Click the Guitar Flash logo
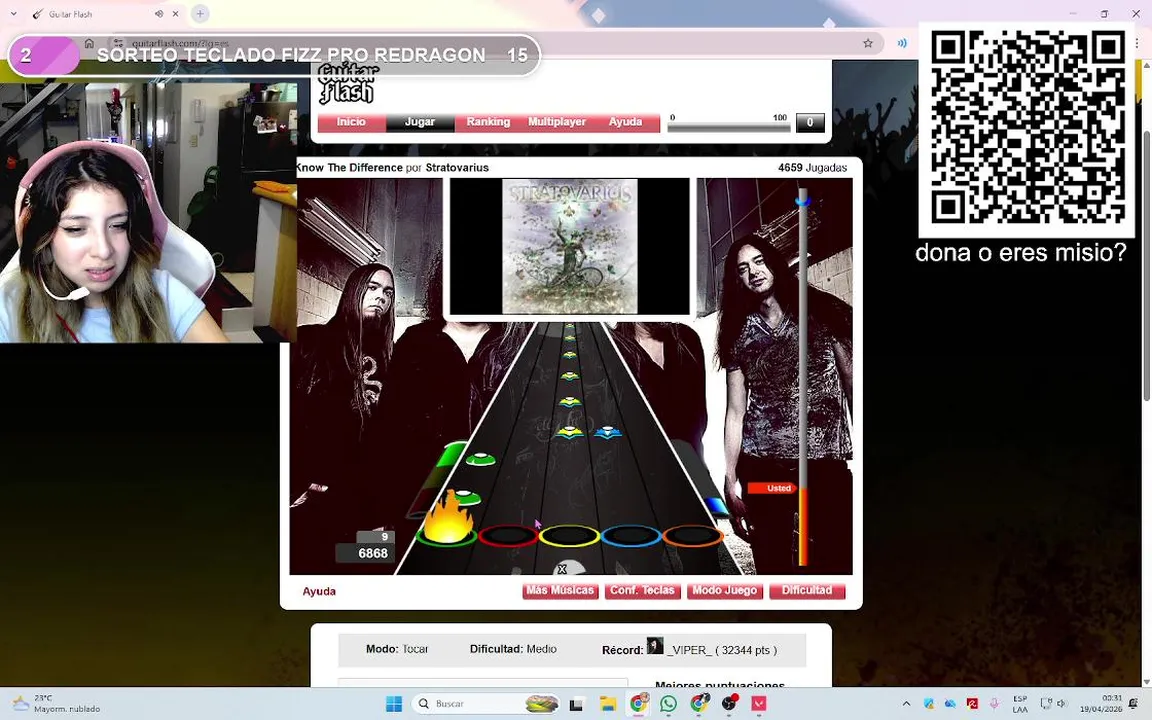Viewport: 1152px width, 720px height. click(x=348, y=83)
